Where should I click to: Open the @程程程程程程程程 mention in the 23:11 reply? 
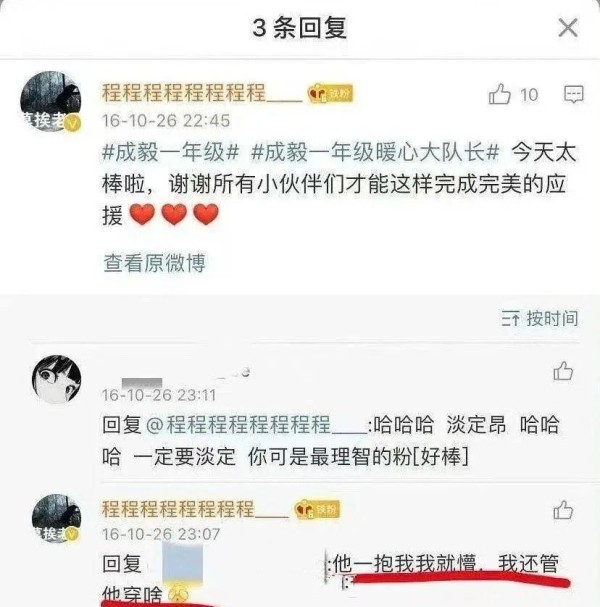[257, 425]
